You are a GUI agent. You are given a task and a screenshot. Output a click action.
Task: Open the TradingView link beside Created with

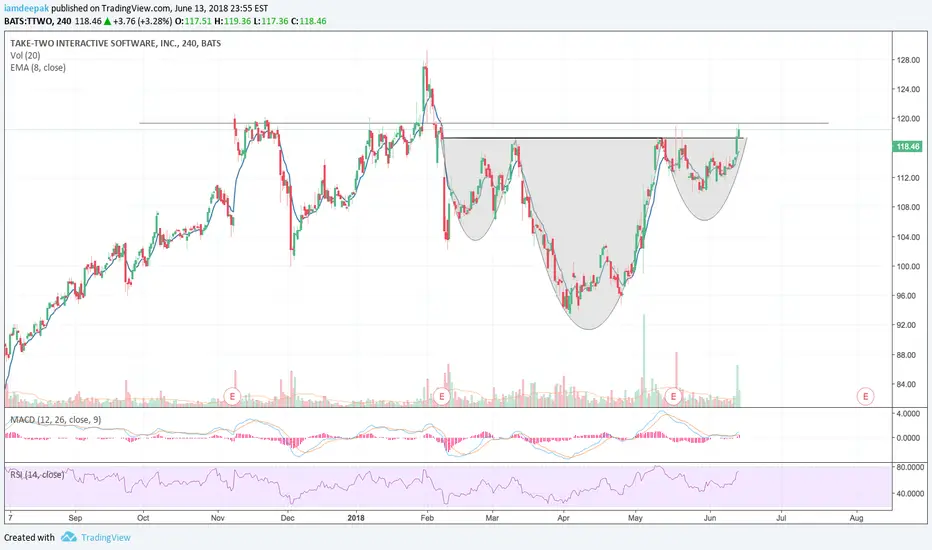[105, 538]
